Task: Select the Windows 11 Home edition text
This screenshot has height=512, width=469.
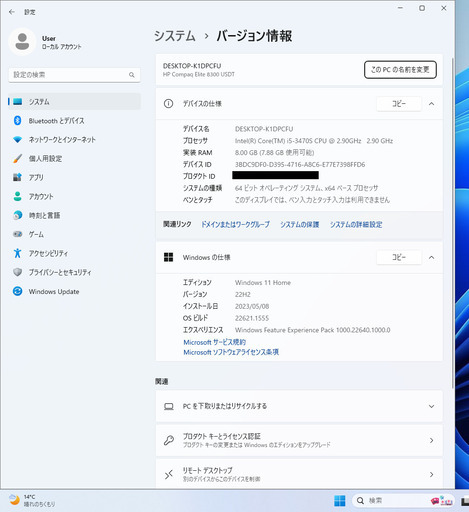Action: [x=263, y=283]
